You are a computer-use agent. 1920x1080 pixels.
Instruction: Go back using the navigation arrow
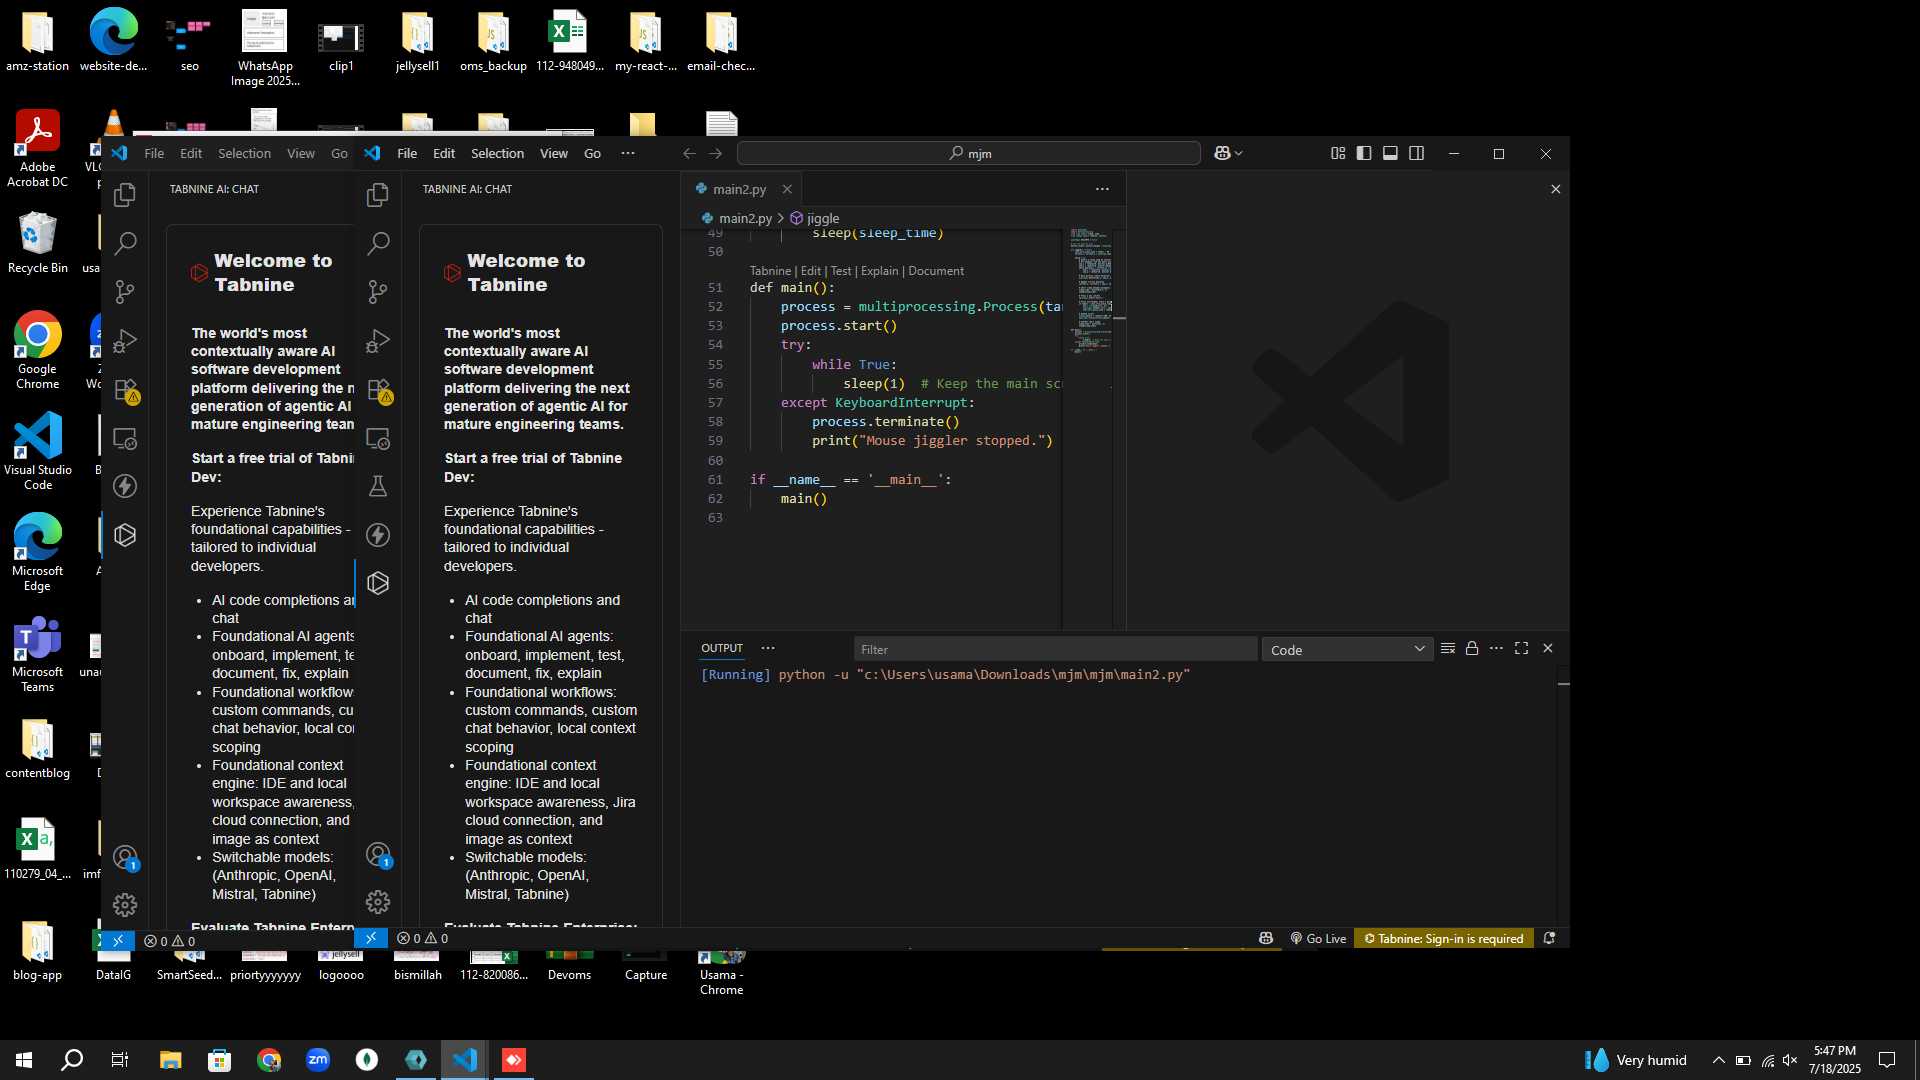689,153
